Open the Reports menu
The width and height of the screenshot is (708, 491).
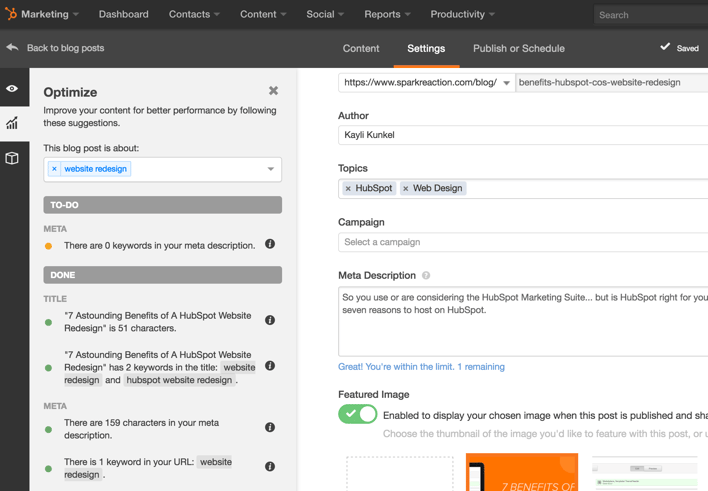click(x=387, y=14)
